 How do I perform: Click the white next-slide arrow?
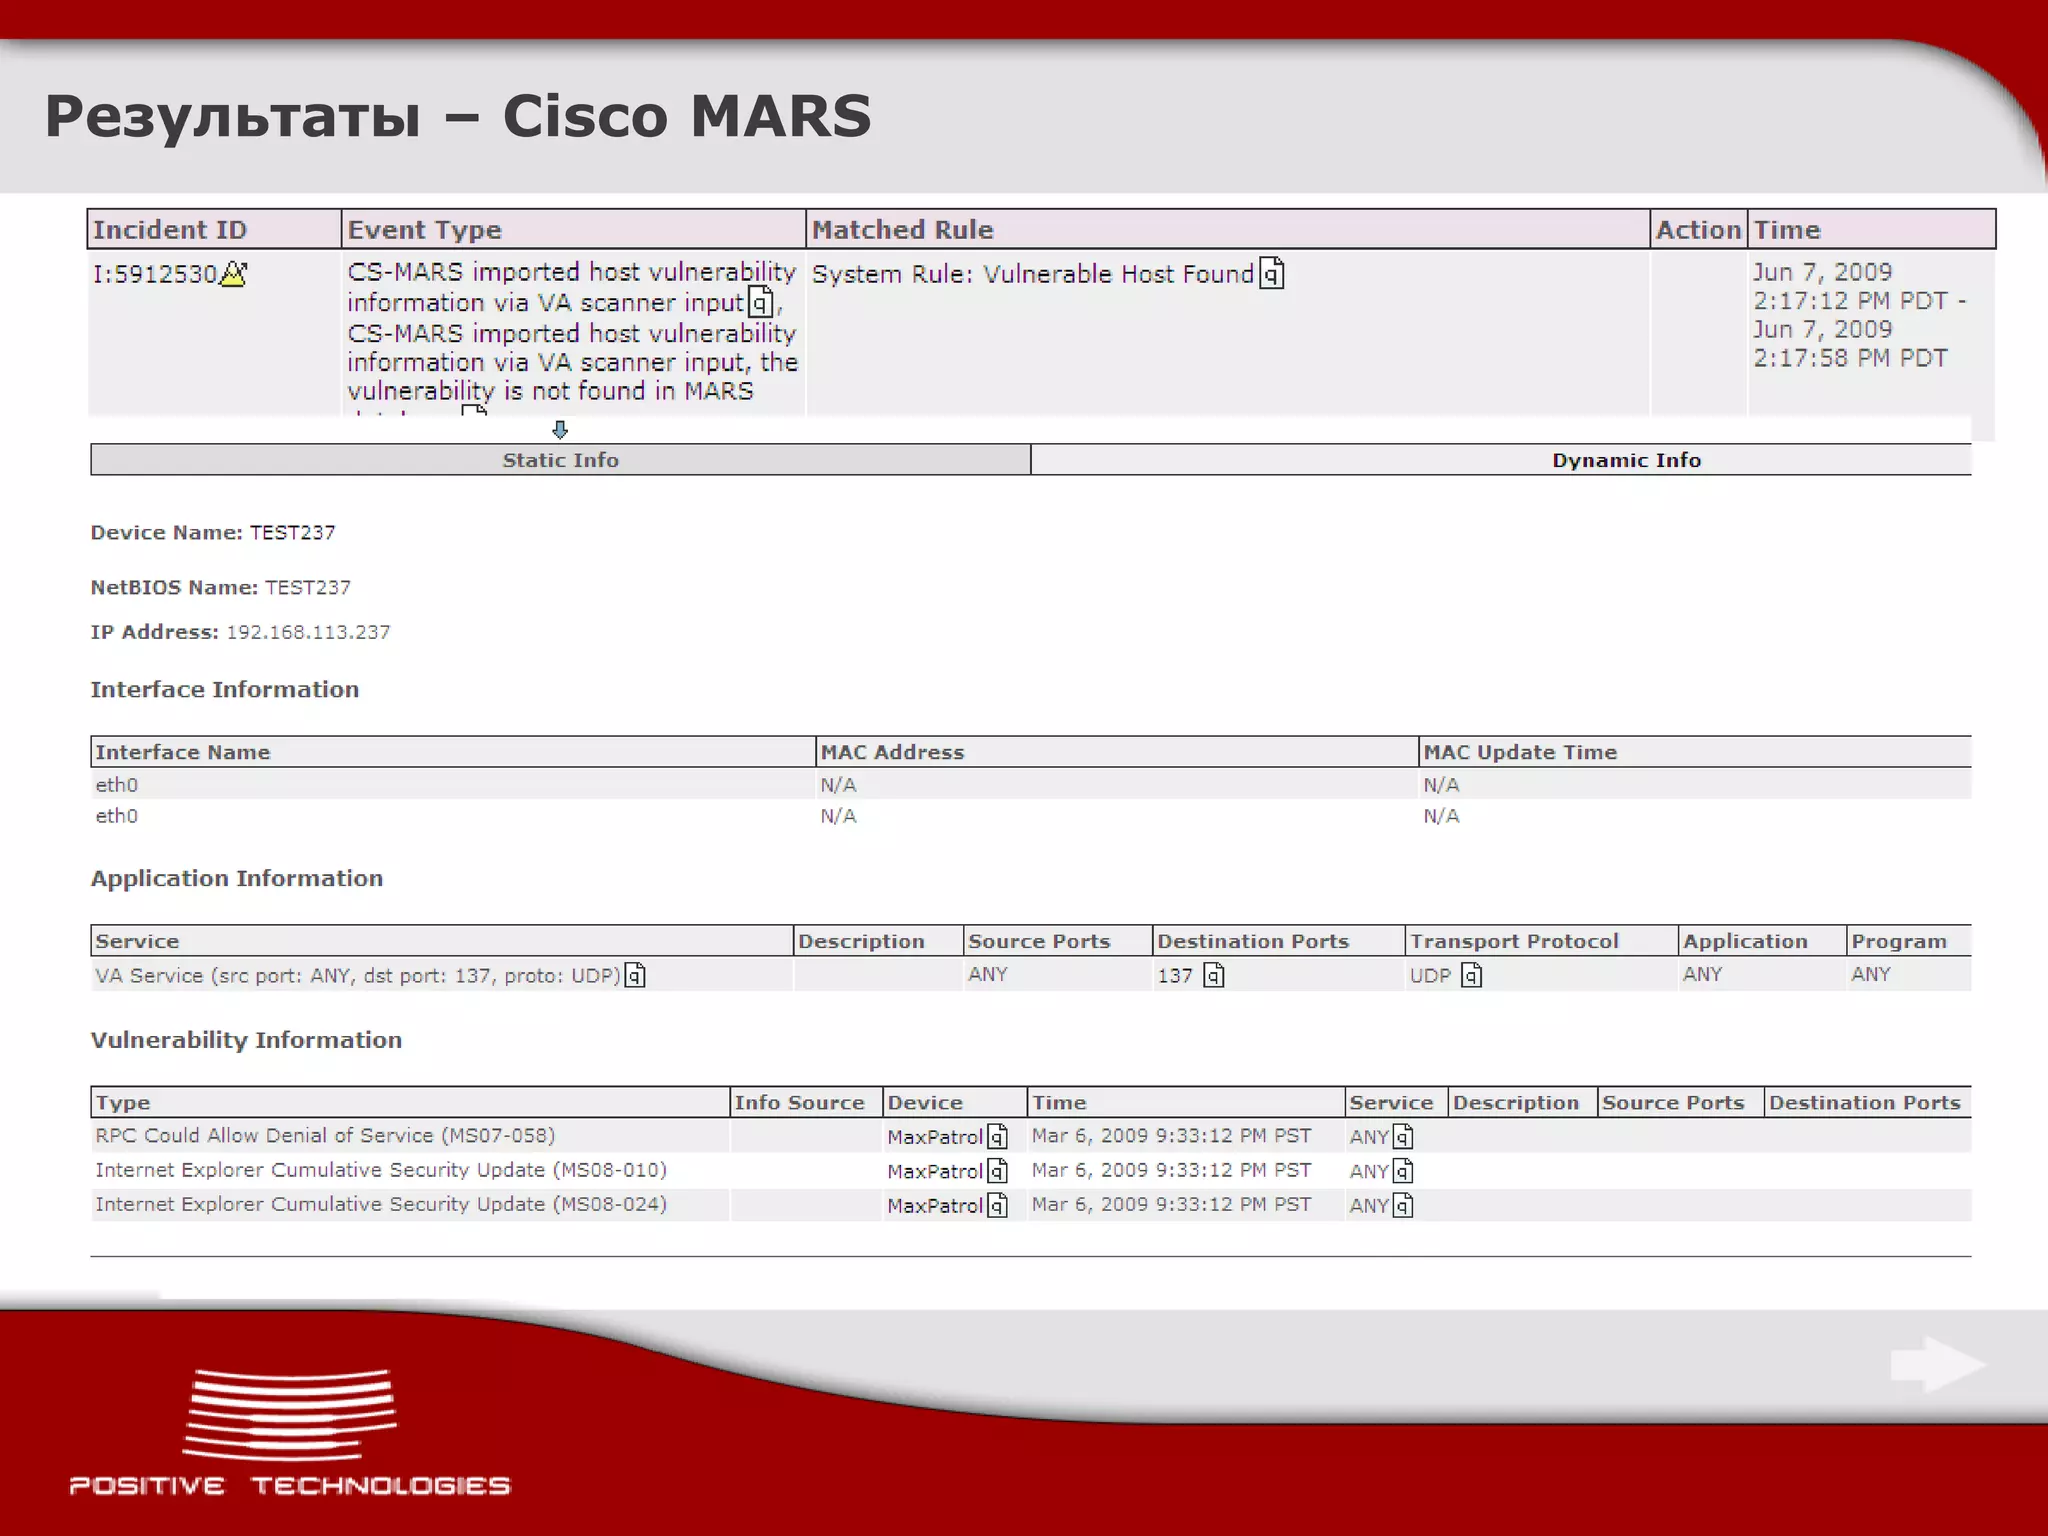[1937, 1364]
